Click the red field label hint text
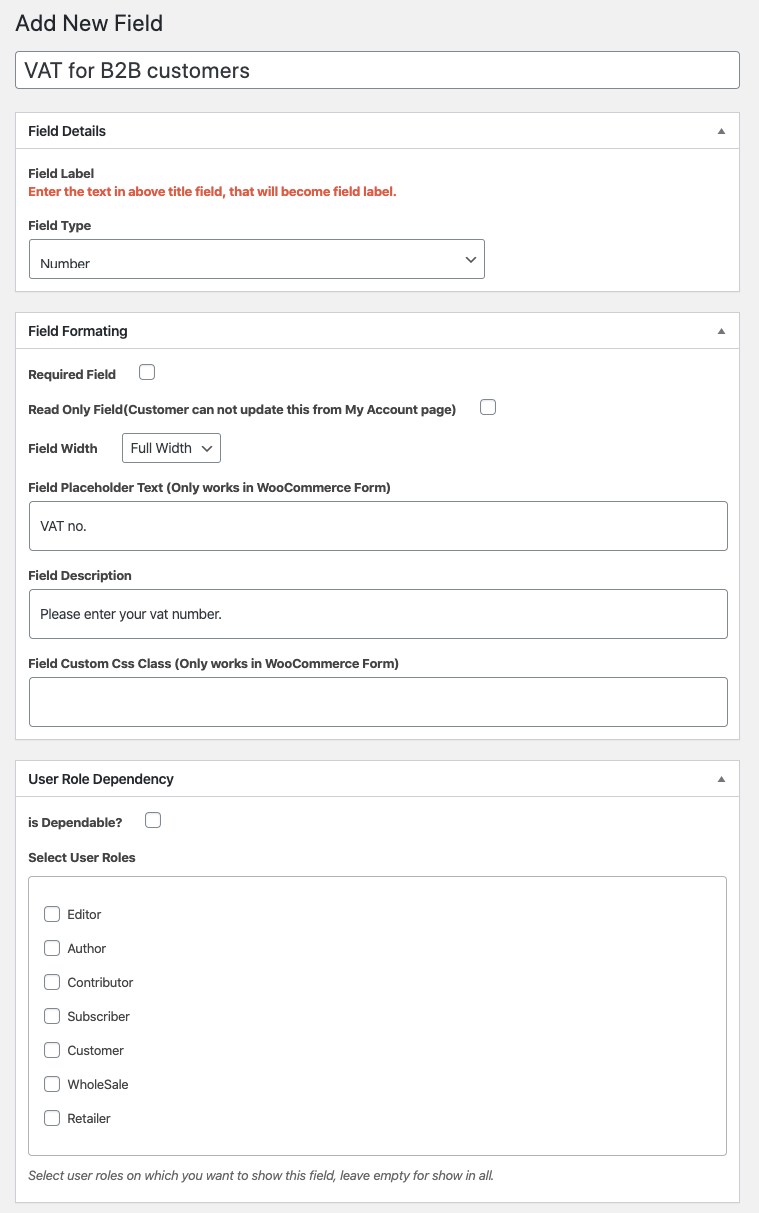The image size is (759, 1213). coord(212,191)
